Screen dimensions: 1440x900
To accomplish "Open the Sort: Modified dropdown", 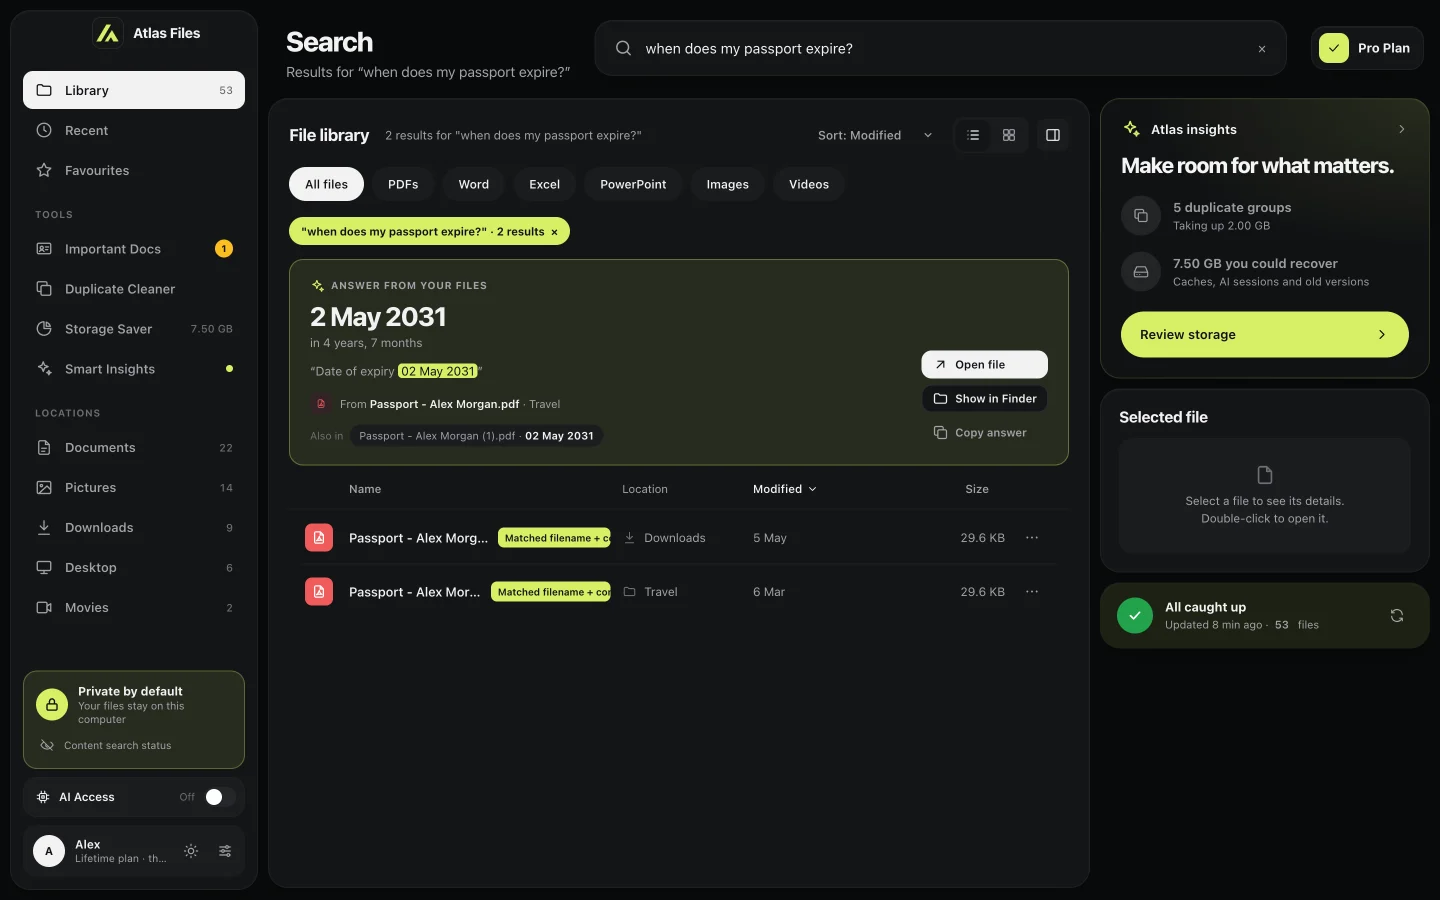I will pos(874,135).
